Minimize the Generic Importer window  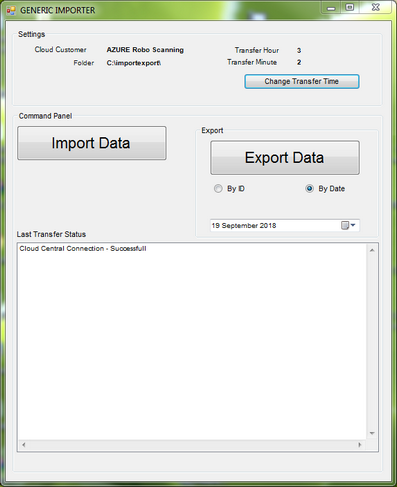coord(331,8)
